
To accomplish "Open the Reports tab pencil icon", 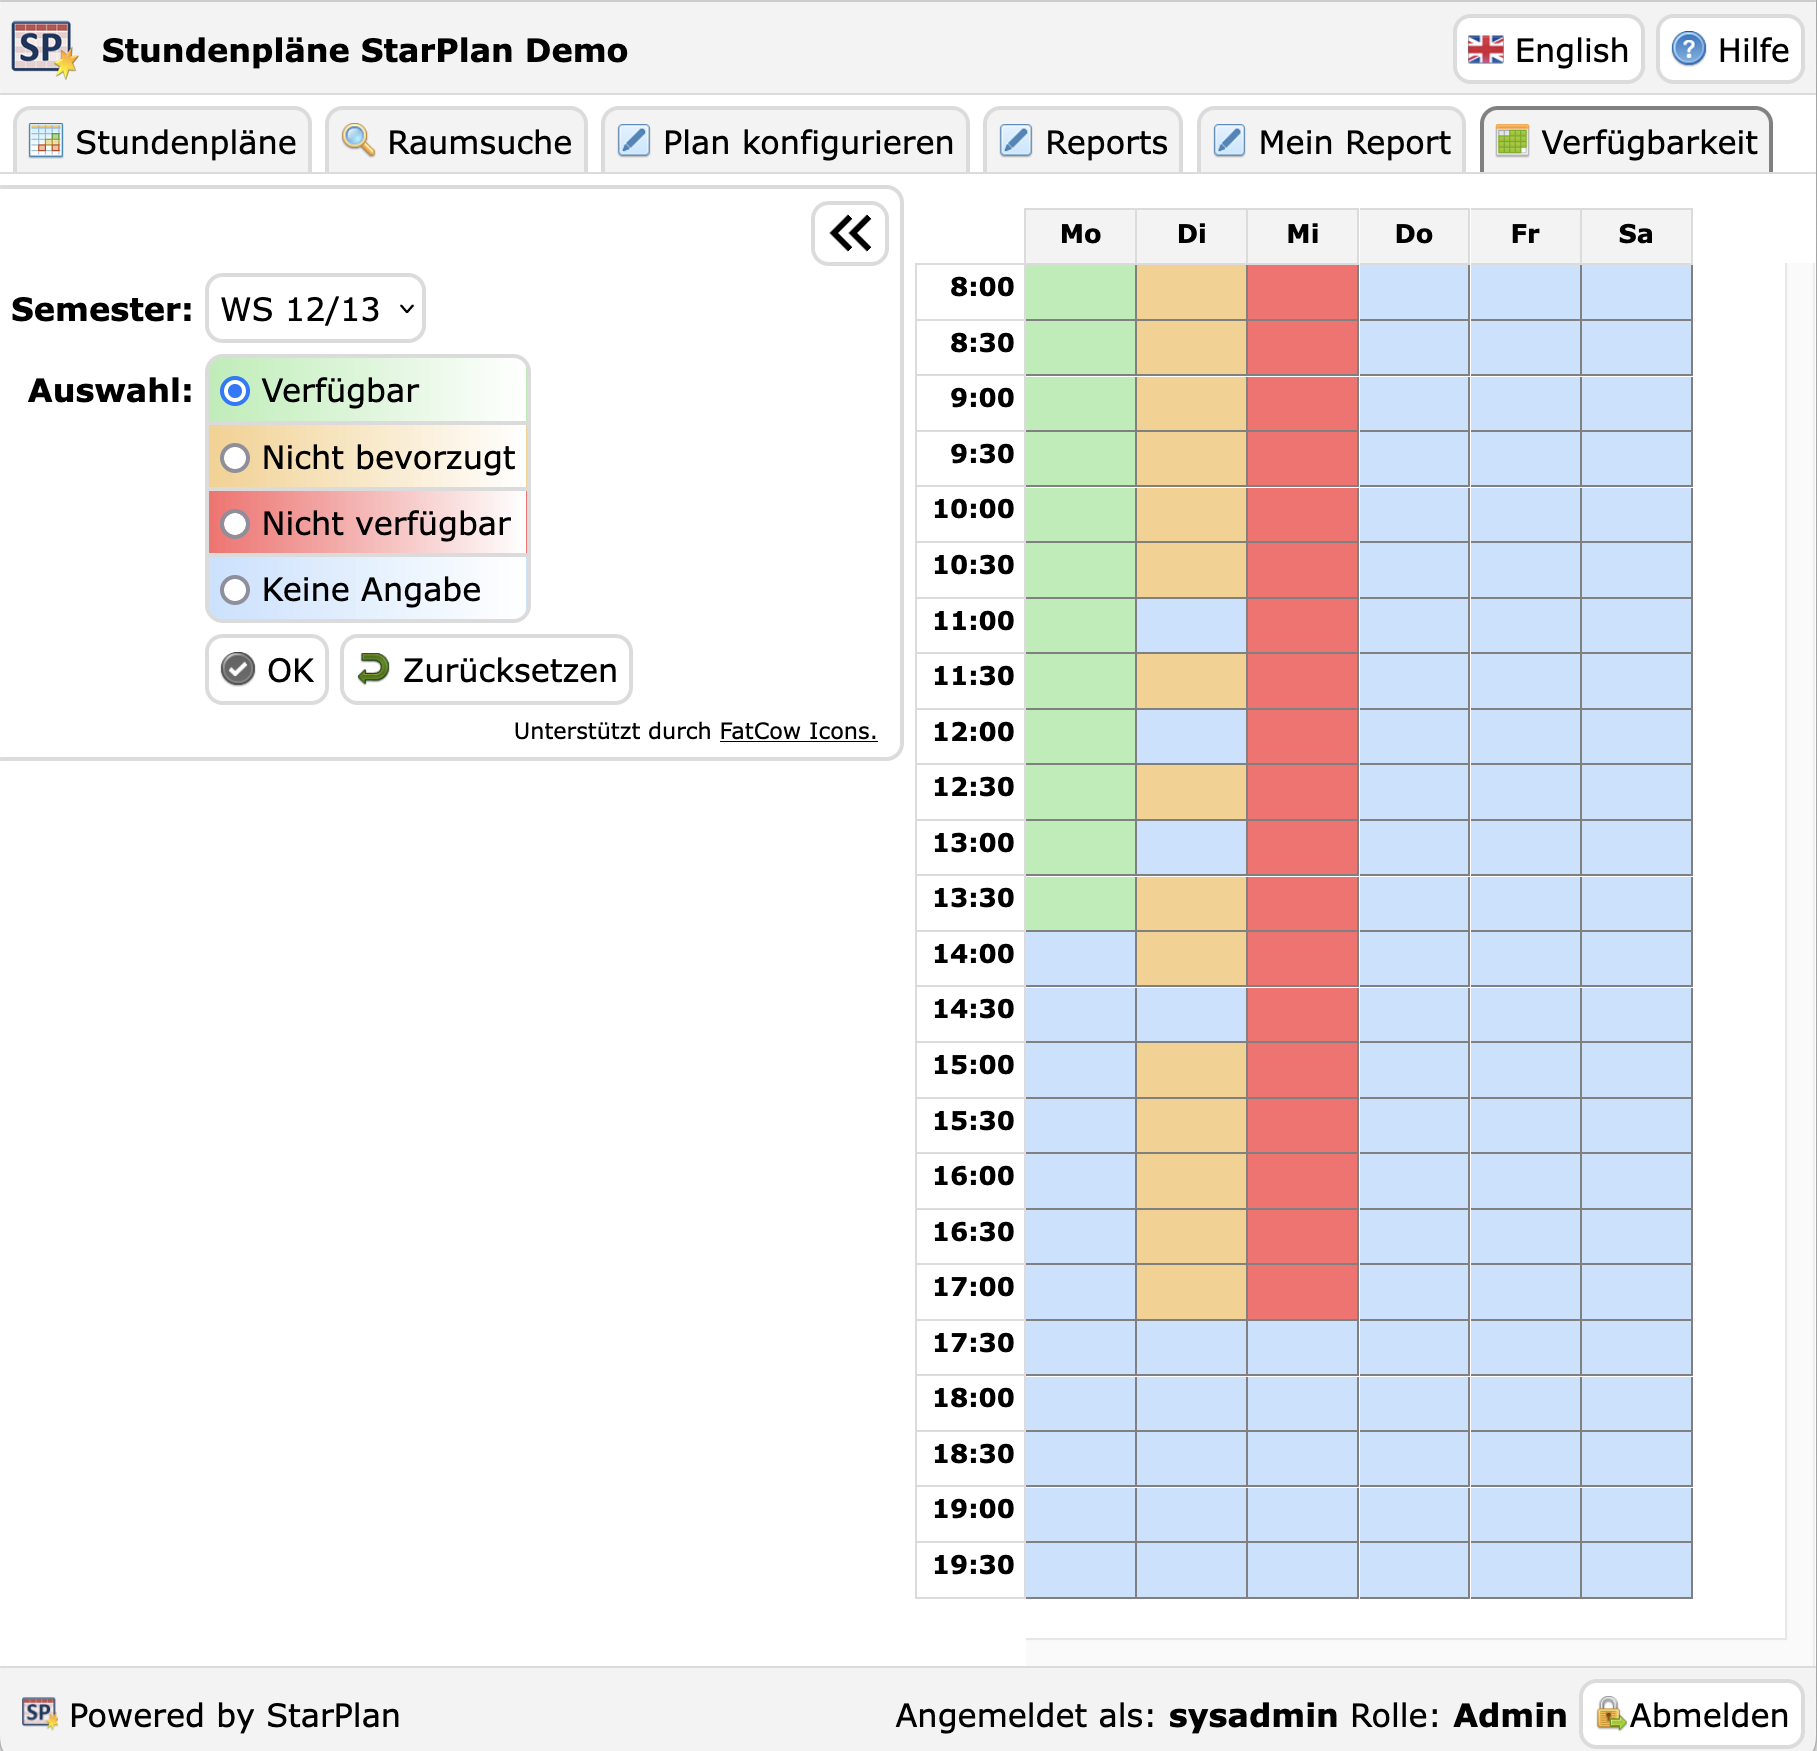I will pos(1016,141).
